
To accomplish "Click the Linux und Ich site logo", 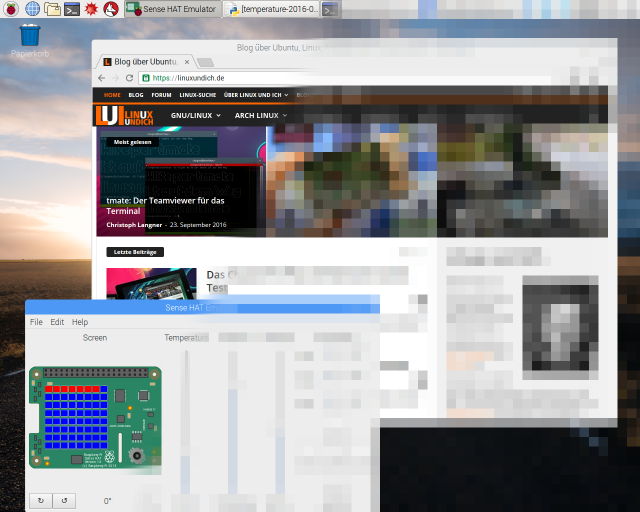I will click(124, 116).
